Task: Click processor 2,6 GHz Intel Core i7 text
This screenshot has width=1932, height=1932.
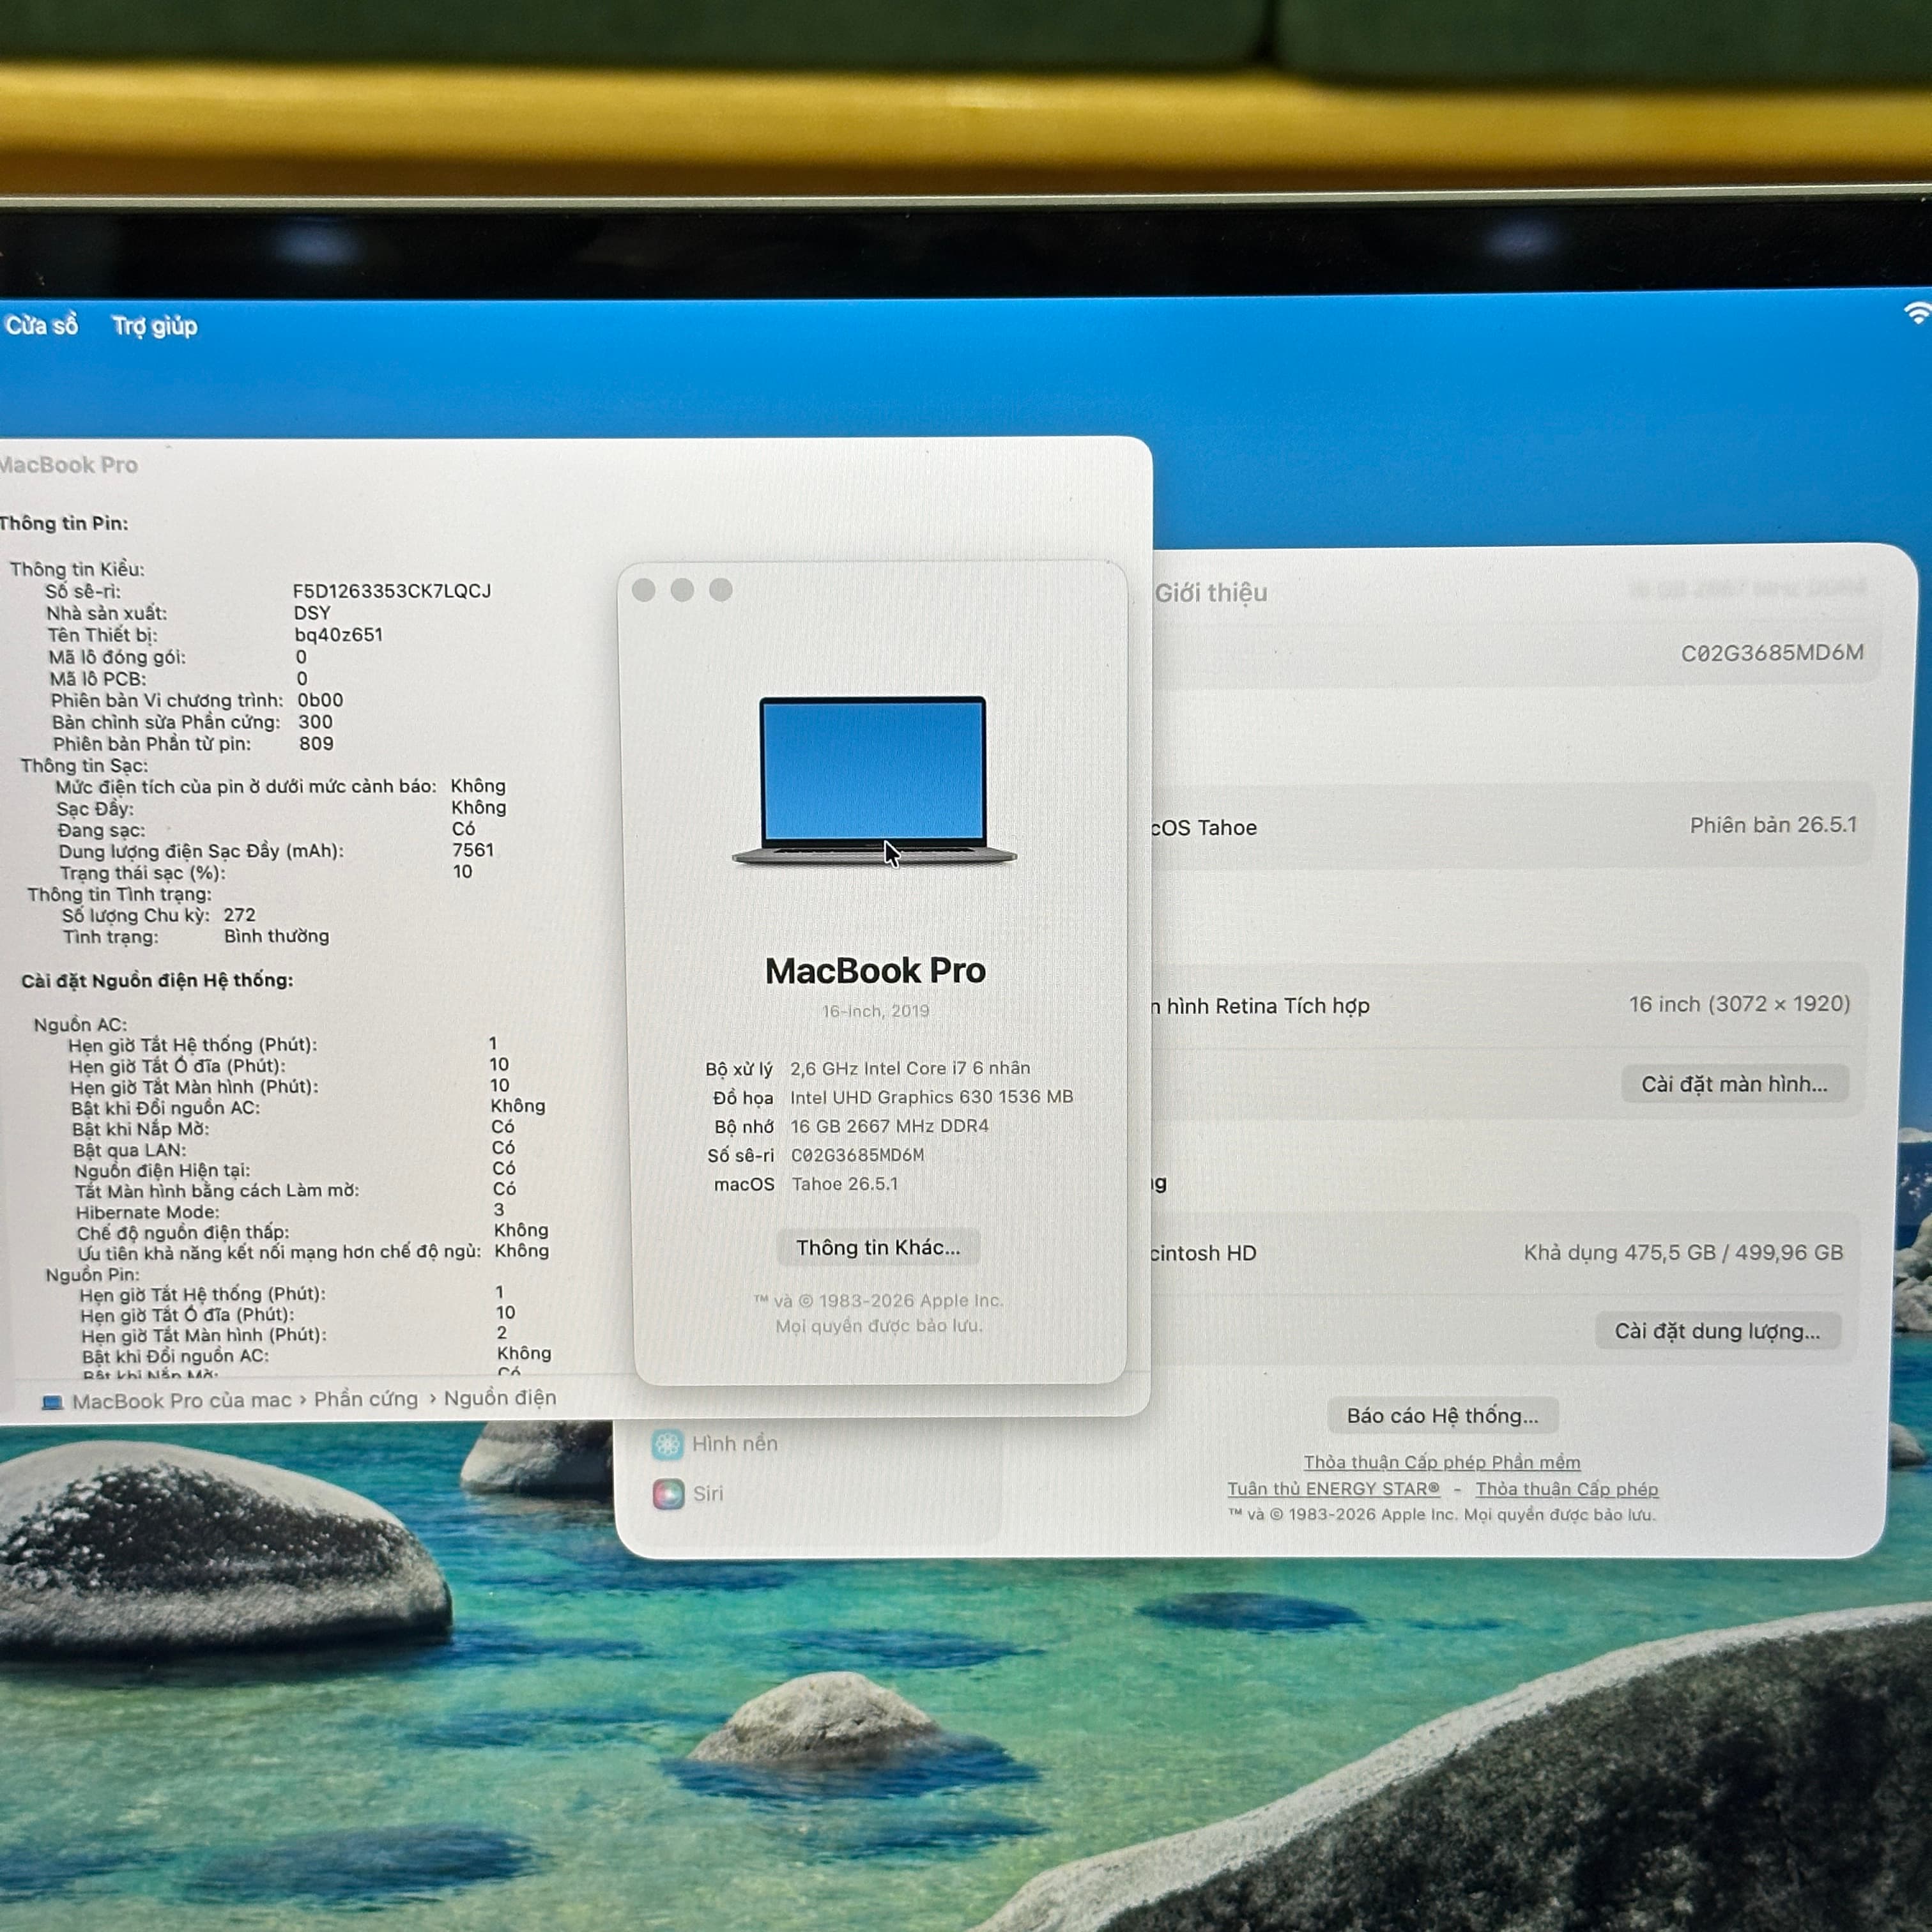Action: tap(910, 1068)
